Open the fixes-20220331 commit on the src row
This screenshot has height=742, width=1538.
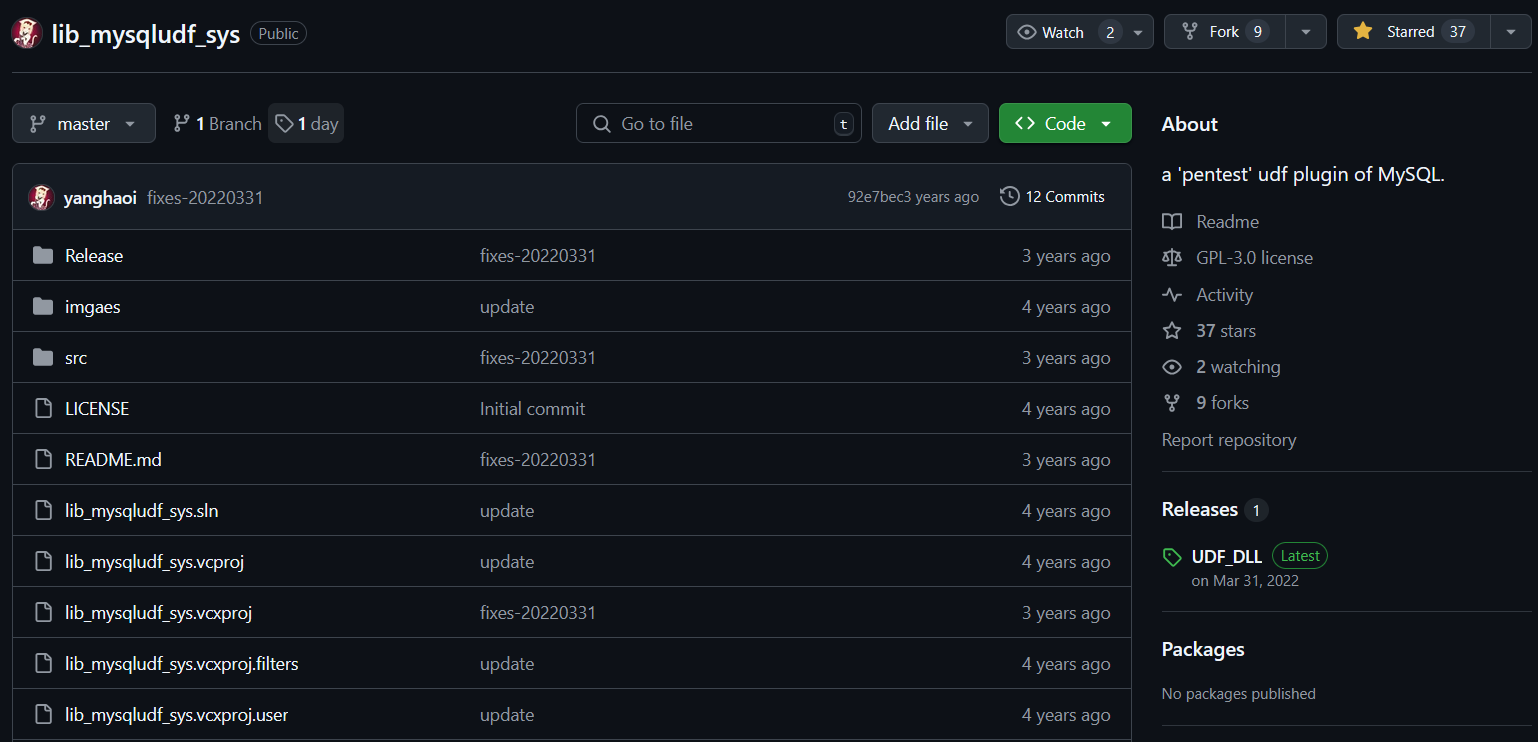tap(538, 358)
